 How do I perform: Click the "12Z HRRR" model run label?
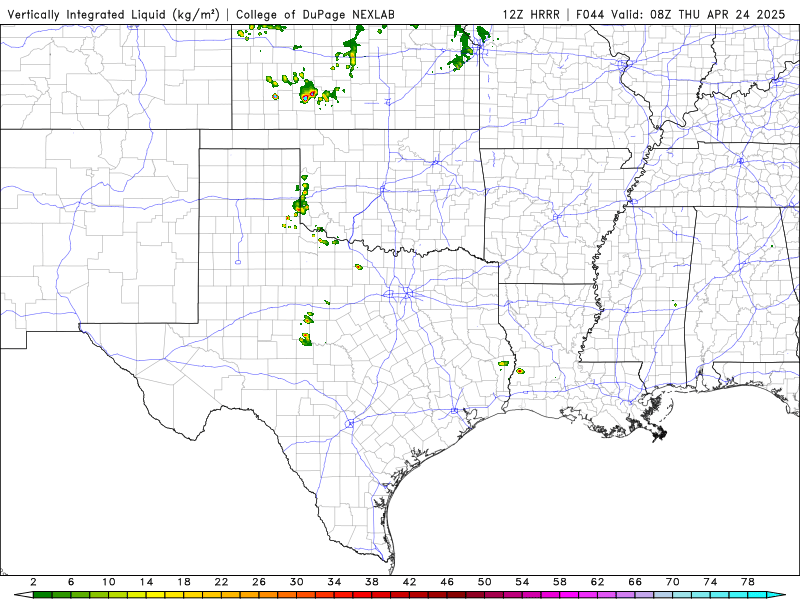[531, 15]
